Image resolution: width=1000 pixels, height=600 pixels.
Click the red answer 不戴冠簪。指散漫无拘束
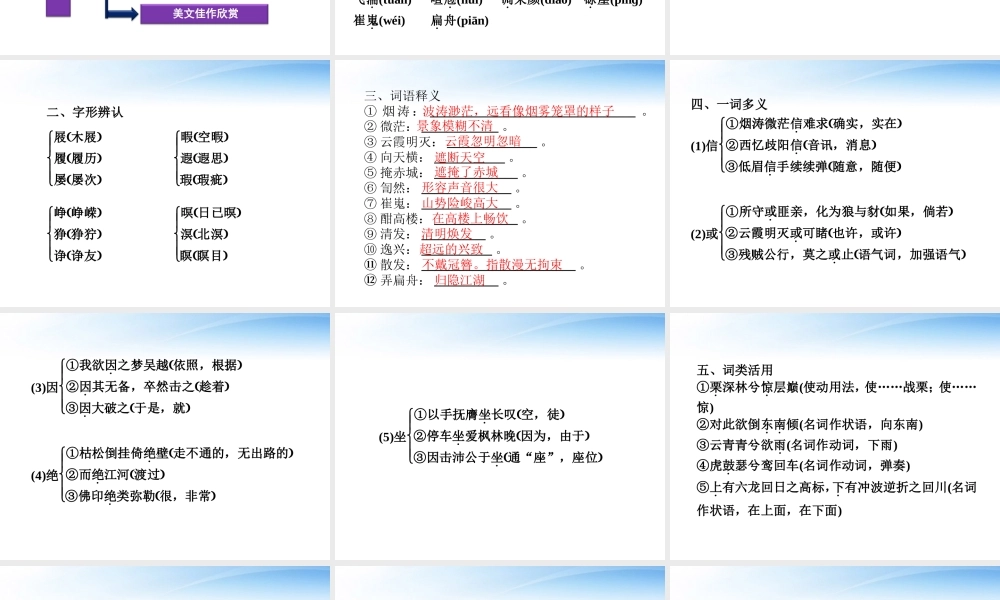click(x=492, y=265)
